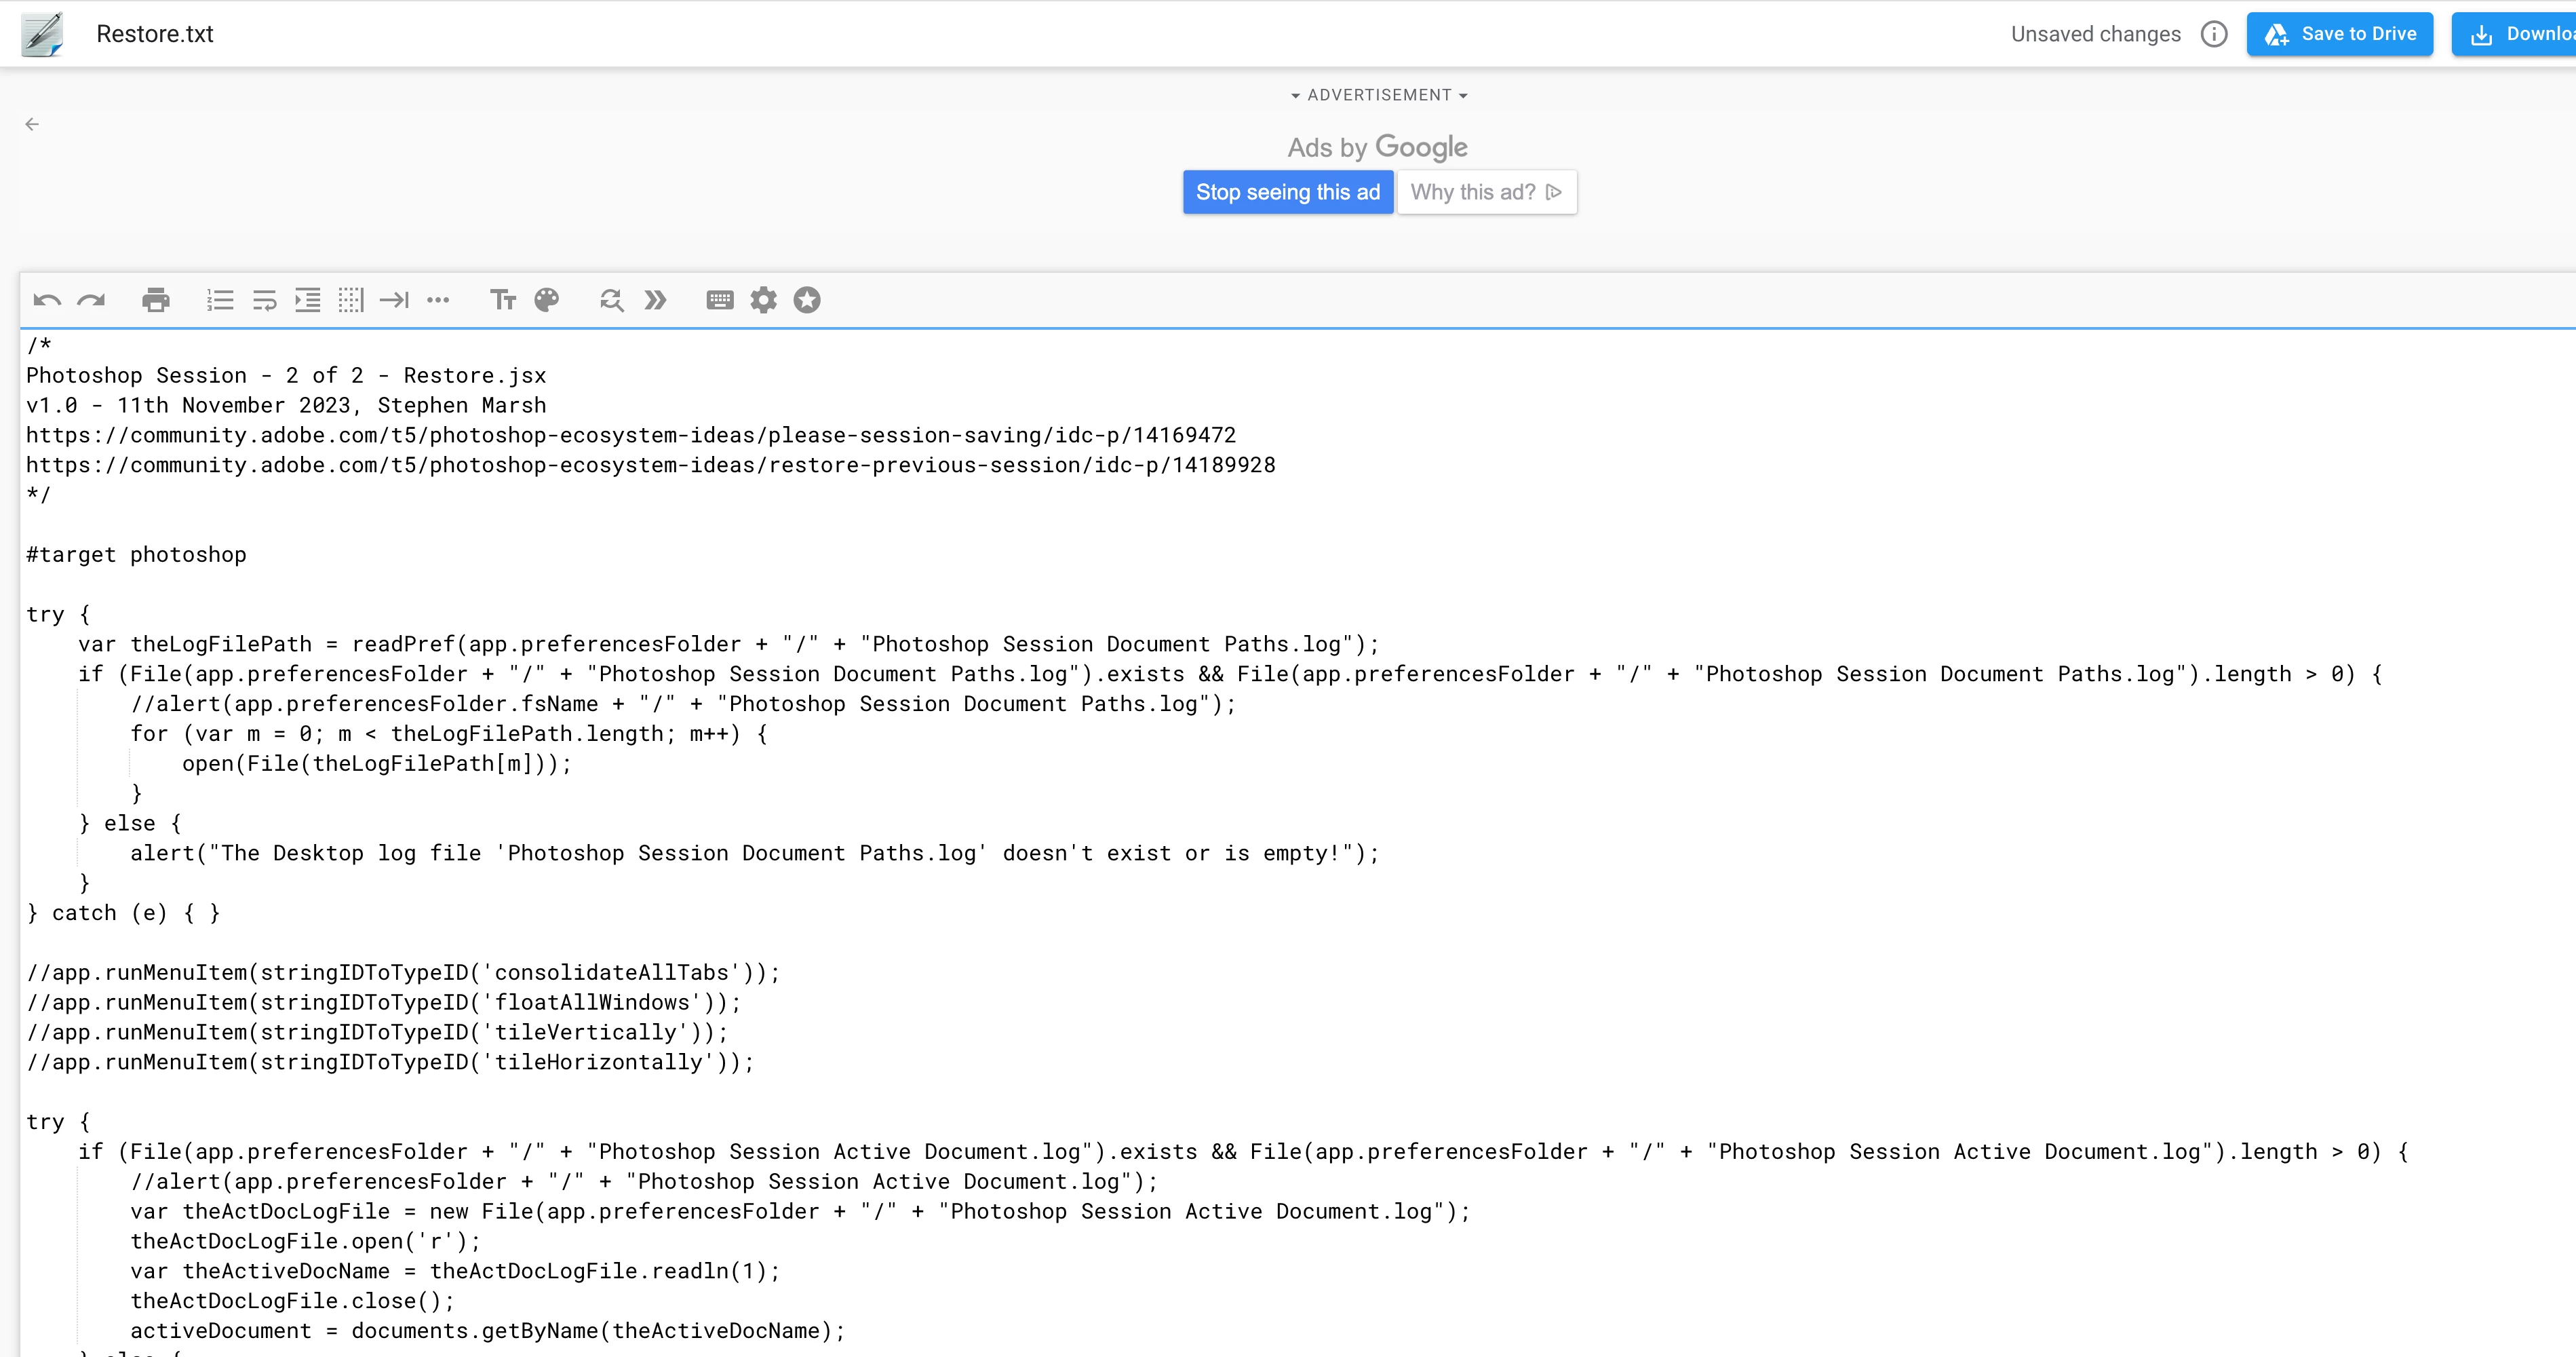Screen dimensions: 2576x1357
Task: Open font size settings (Tt icon)
Action: click(503, 300)
